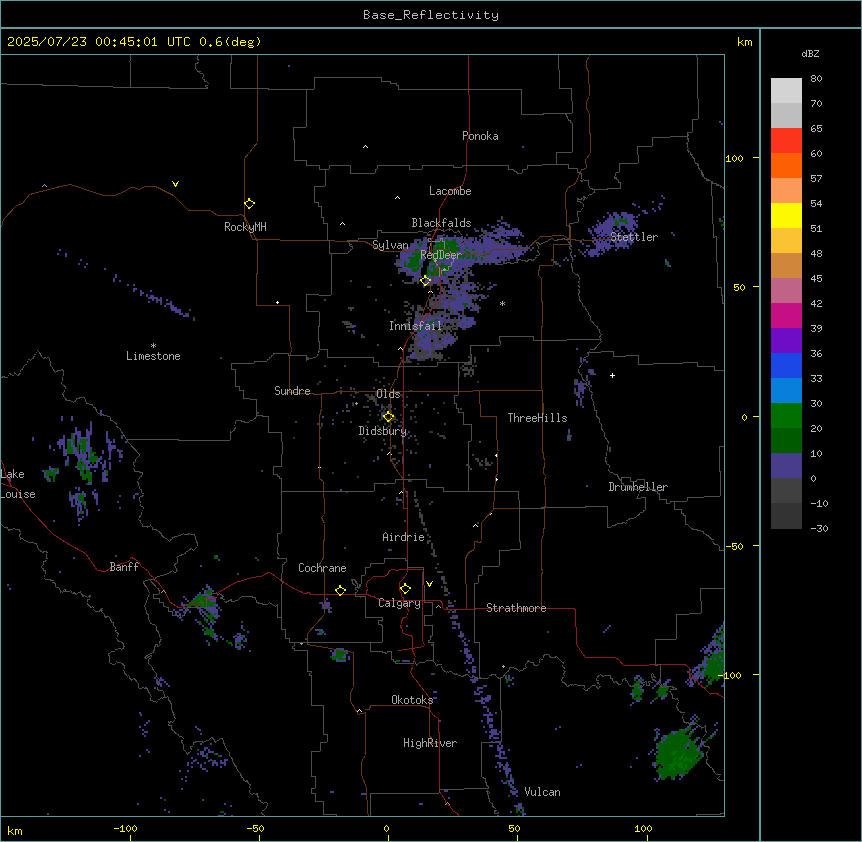The width and height of the screenshot is (862, 842).
Task: Click the yellow V marker northwest of RockyMH
Action: (x=175, y=184)
